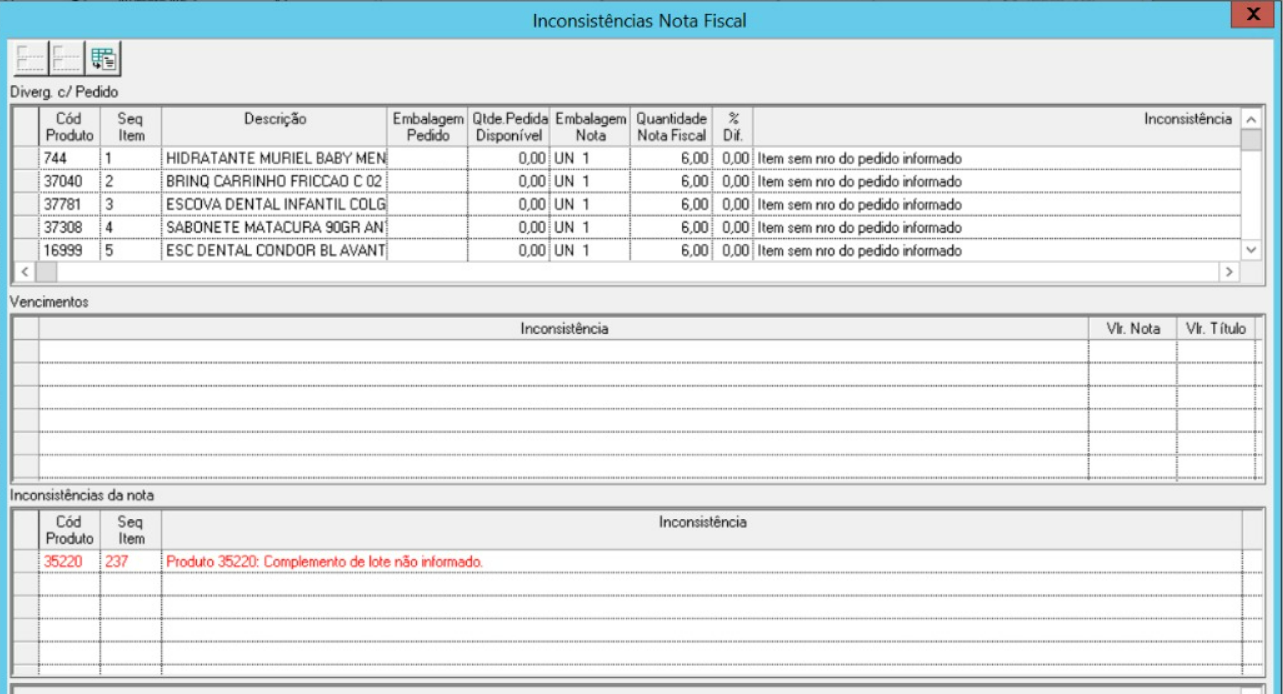Click BRINQ CARRINHO FRICCAO C 02 description
Screen dimensions: 1283x694
(x=275, y=181)
